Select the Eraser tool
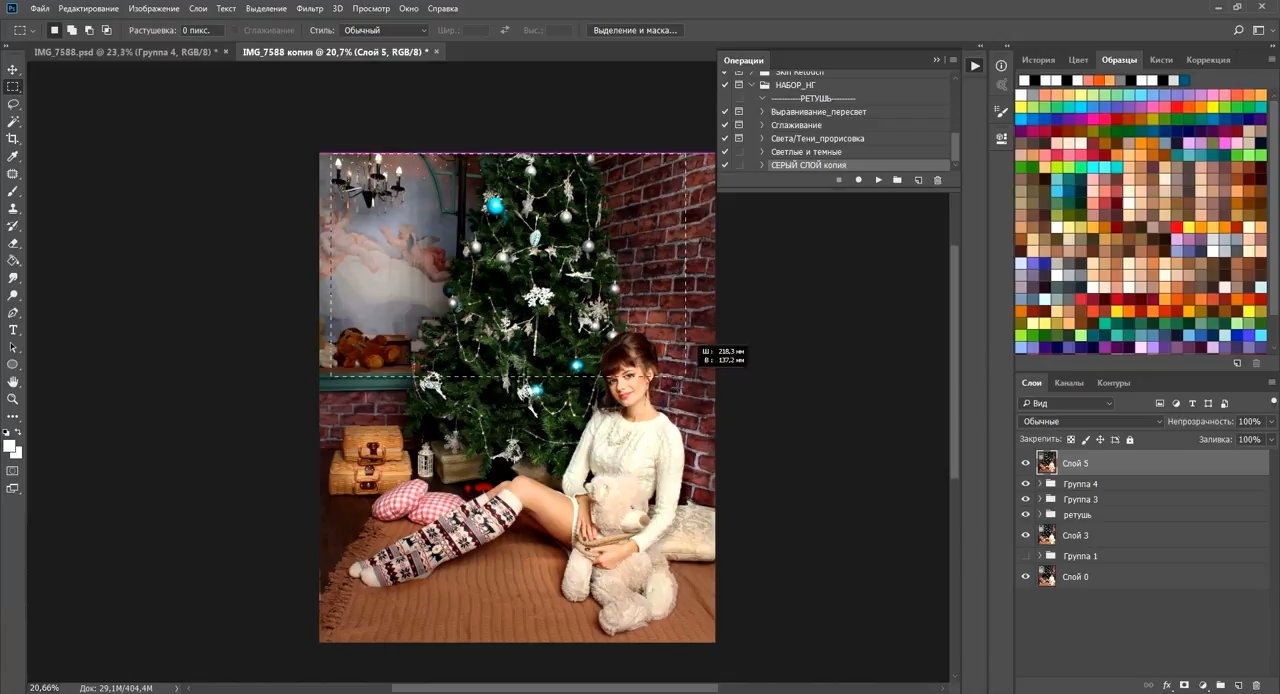 [x=13, y=243]
